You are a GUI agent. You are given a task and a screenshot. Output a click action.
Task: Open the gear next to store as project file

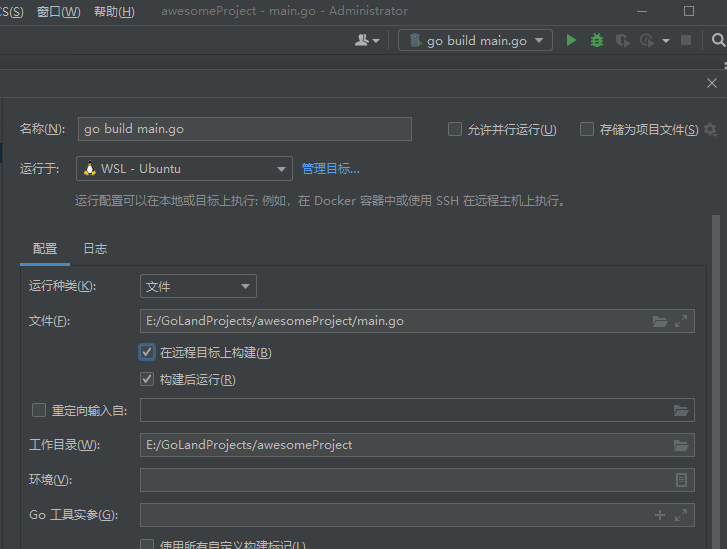point(710,129)
